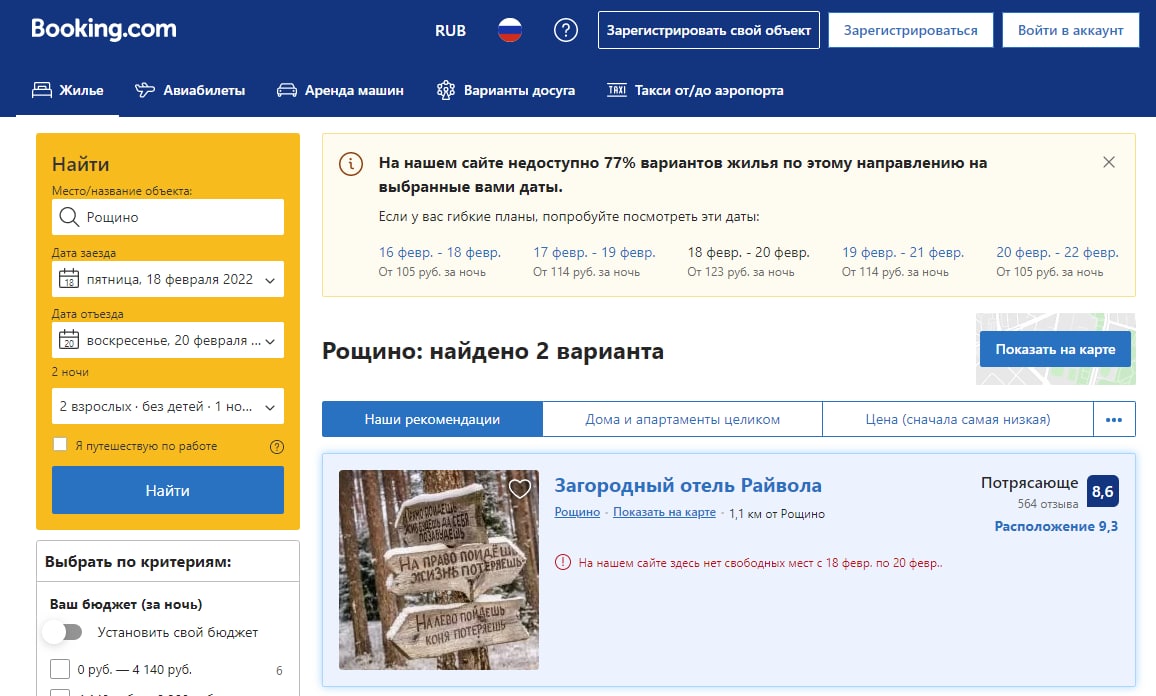Go to the Авиабилеты tab

click(x=190, y=91)
